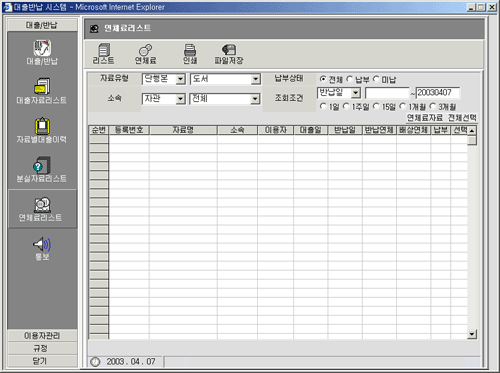The width and height of the screenshot is (500, 373).
Task: Close the Internet Explorer window
Action: click(x=492, y=7)
